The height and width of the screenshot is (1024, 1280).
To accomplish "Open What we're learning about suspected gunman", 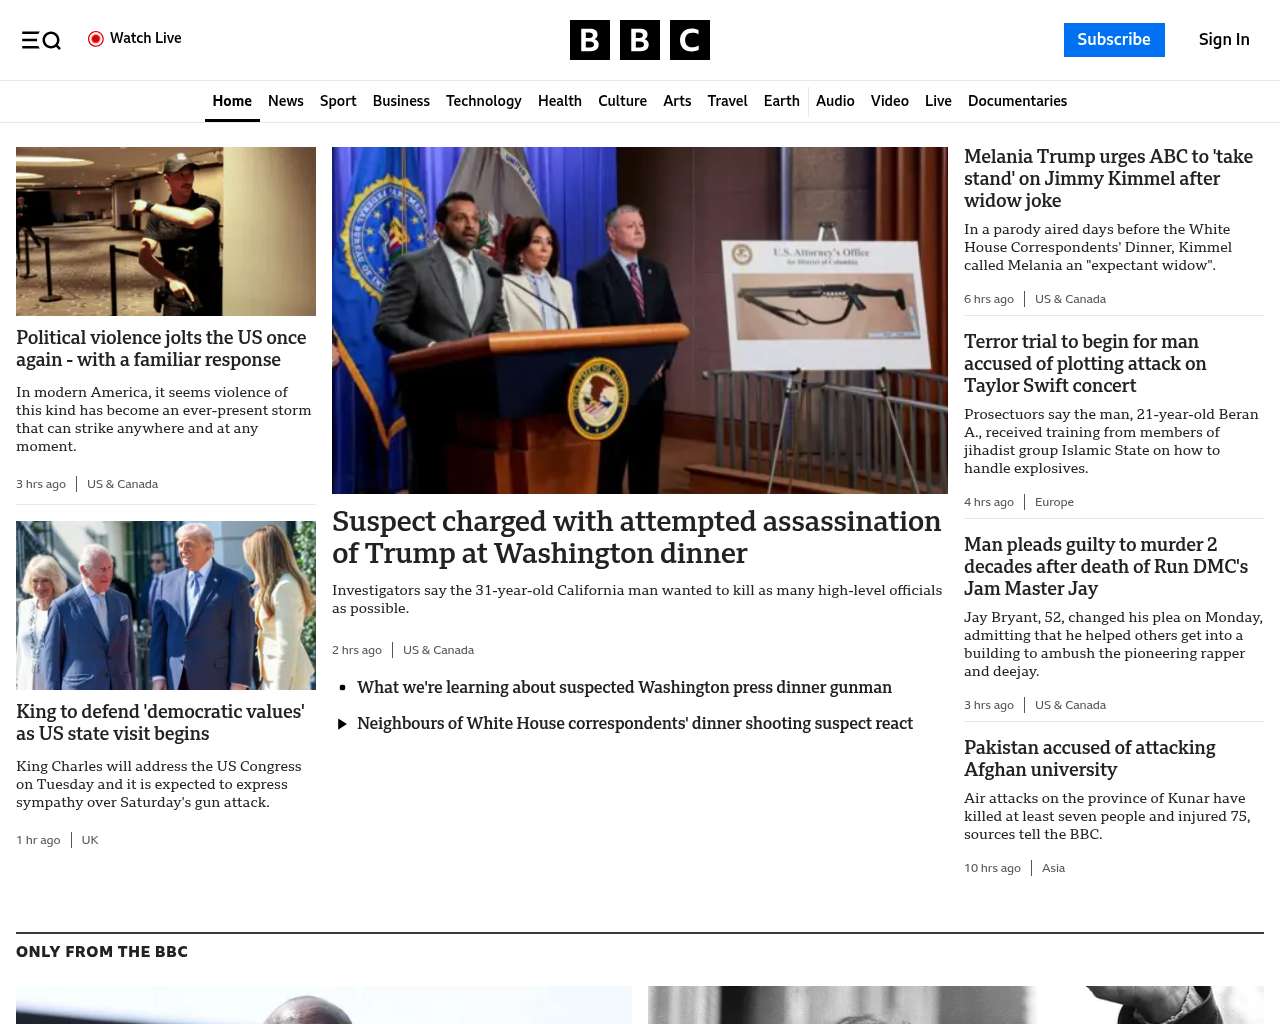I will point(624,688).
